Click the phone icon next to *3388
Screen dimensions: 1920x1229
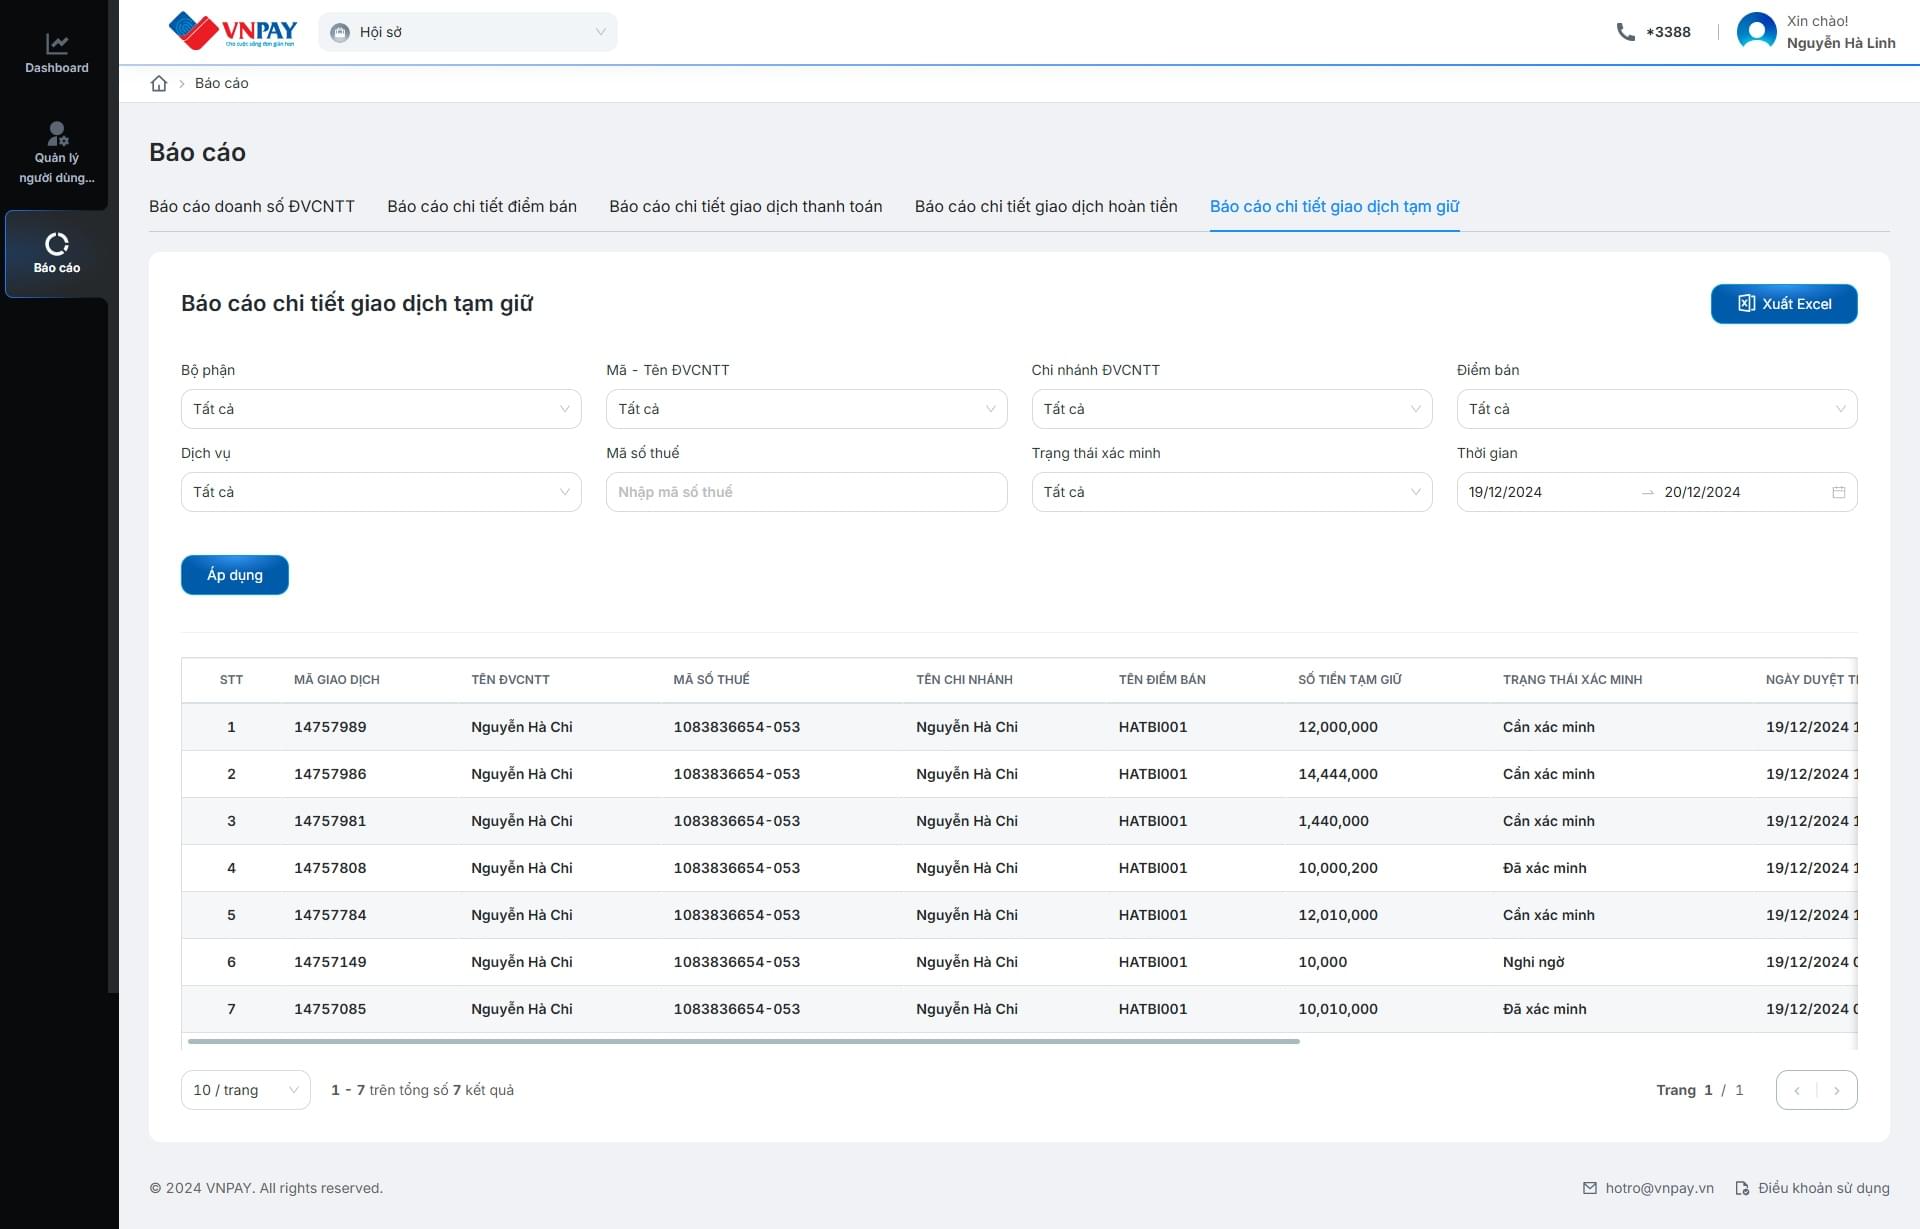click(x=1625, y=32)
